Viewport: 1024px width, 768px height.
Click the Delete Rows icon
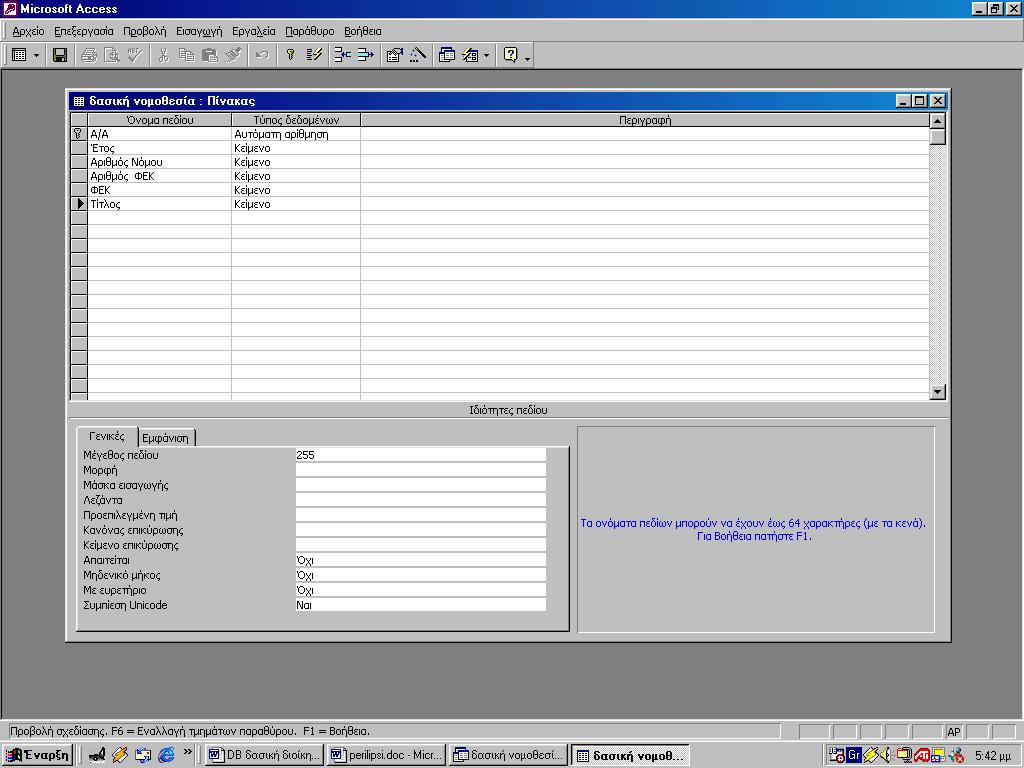click(366, 56)
